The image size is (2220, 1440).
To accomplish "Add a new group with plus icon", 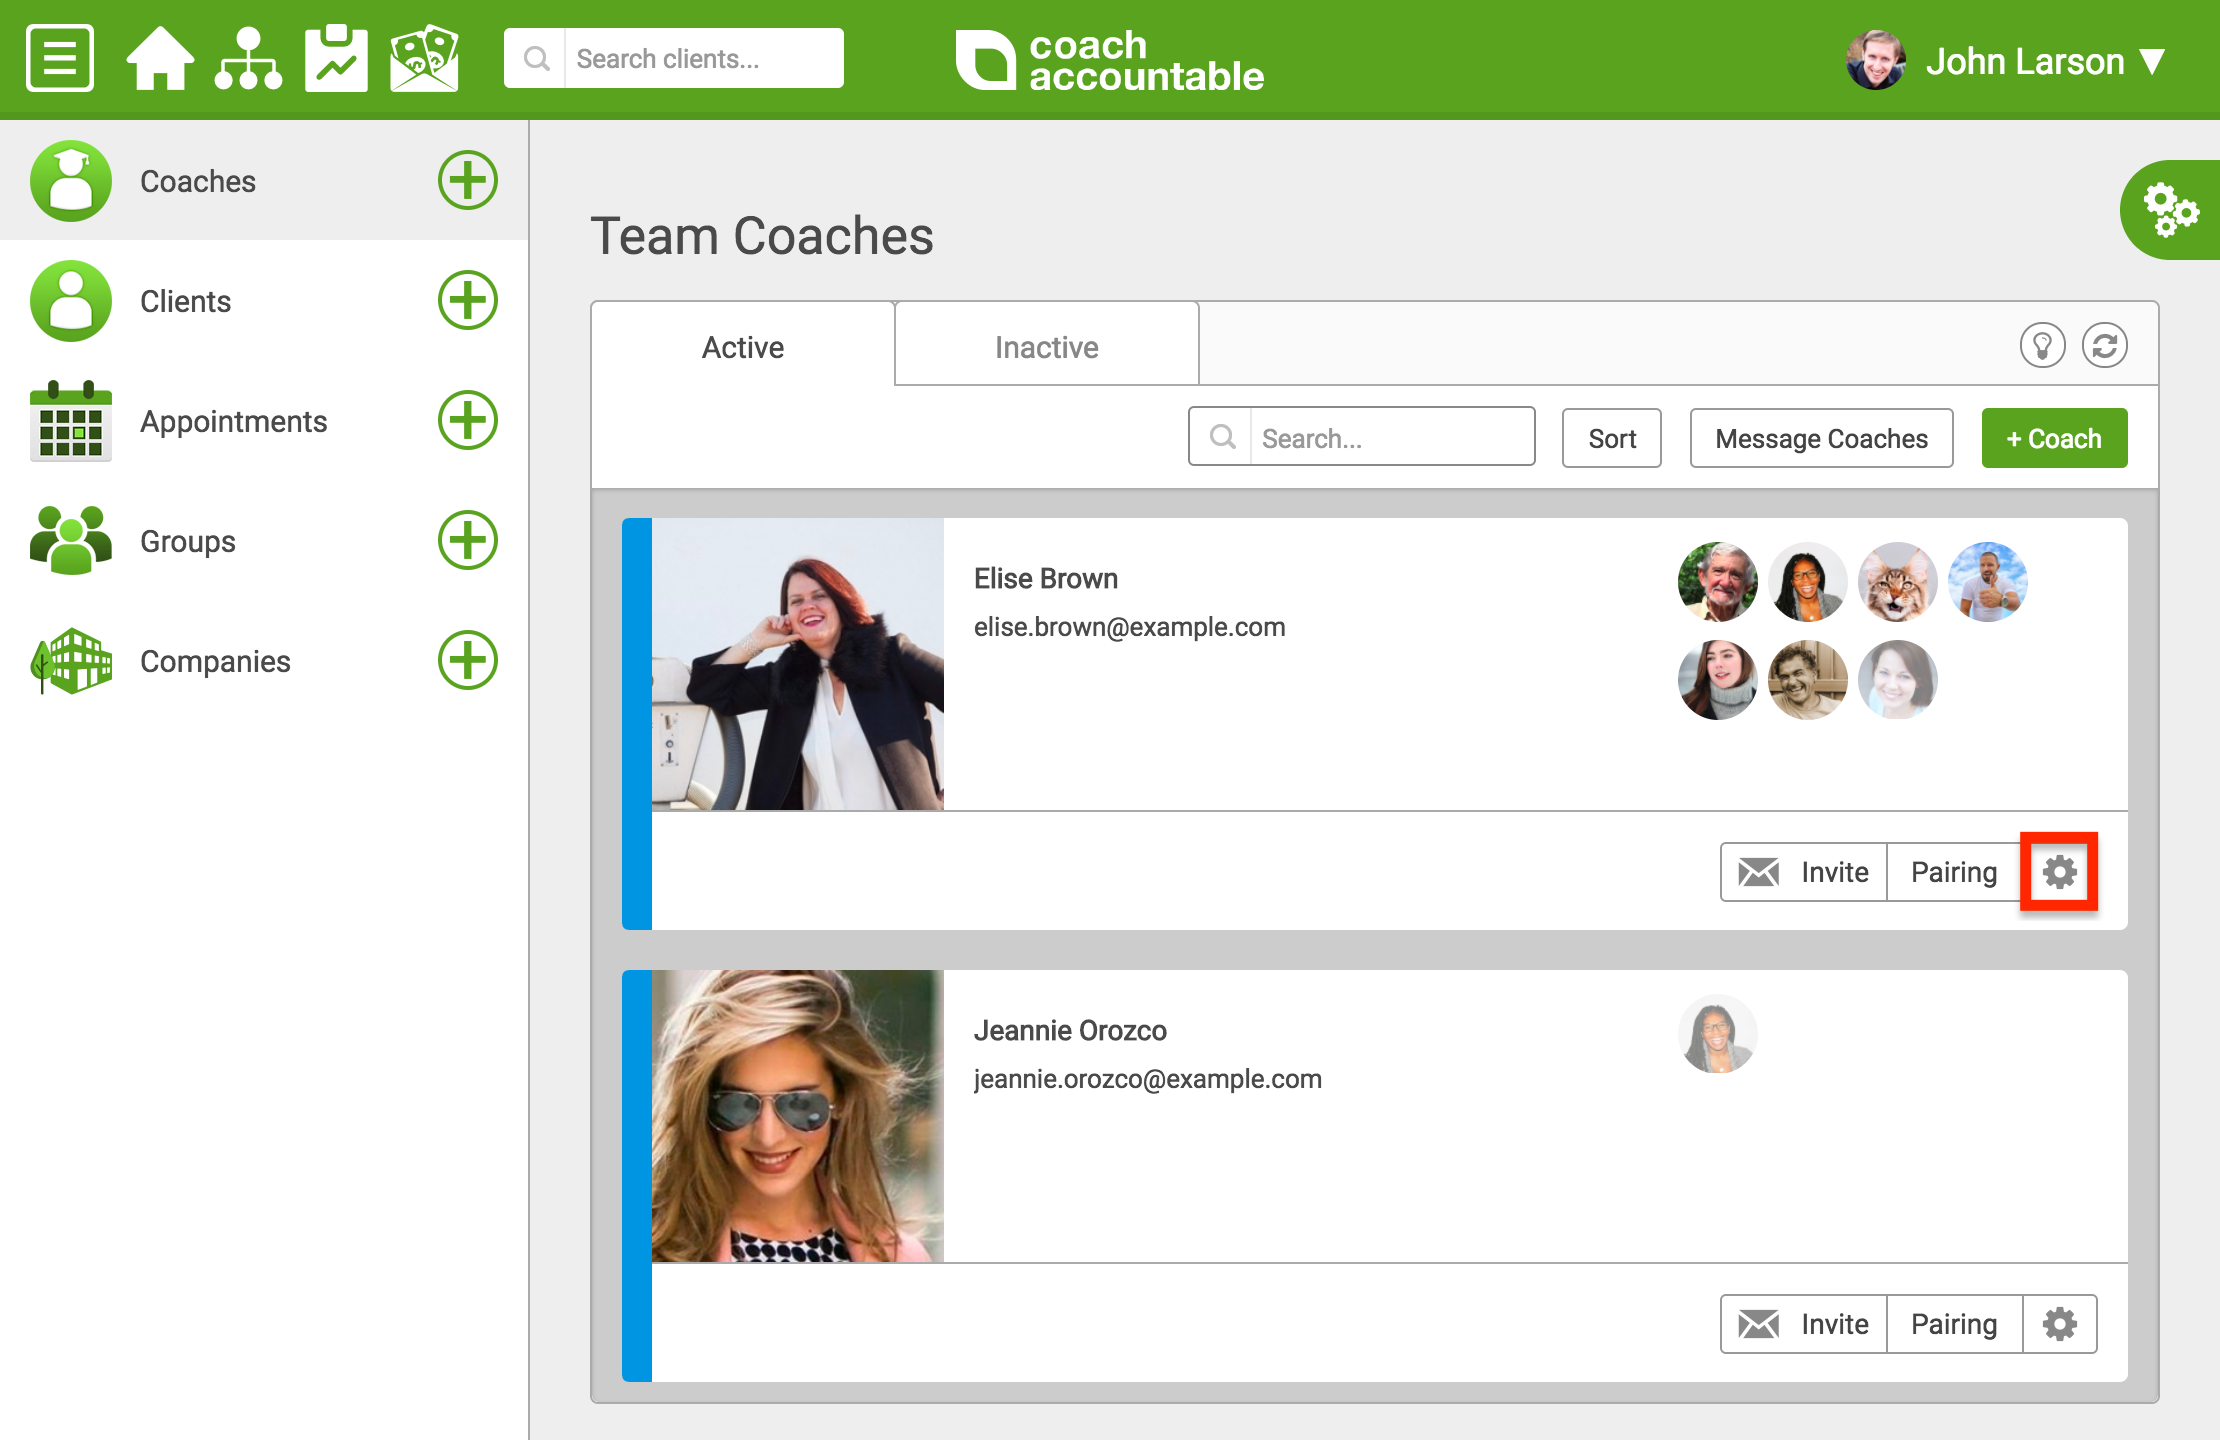I will [468, 540].
